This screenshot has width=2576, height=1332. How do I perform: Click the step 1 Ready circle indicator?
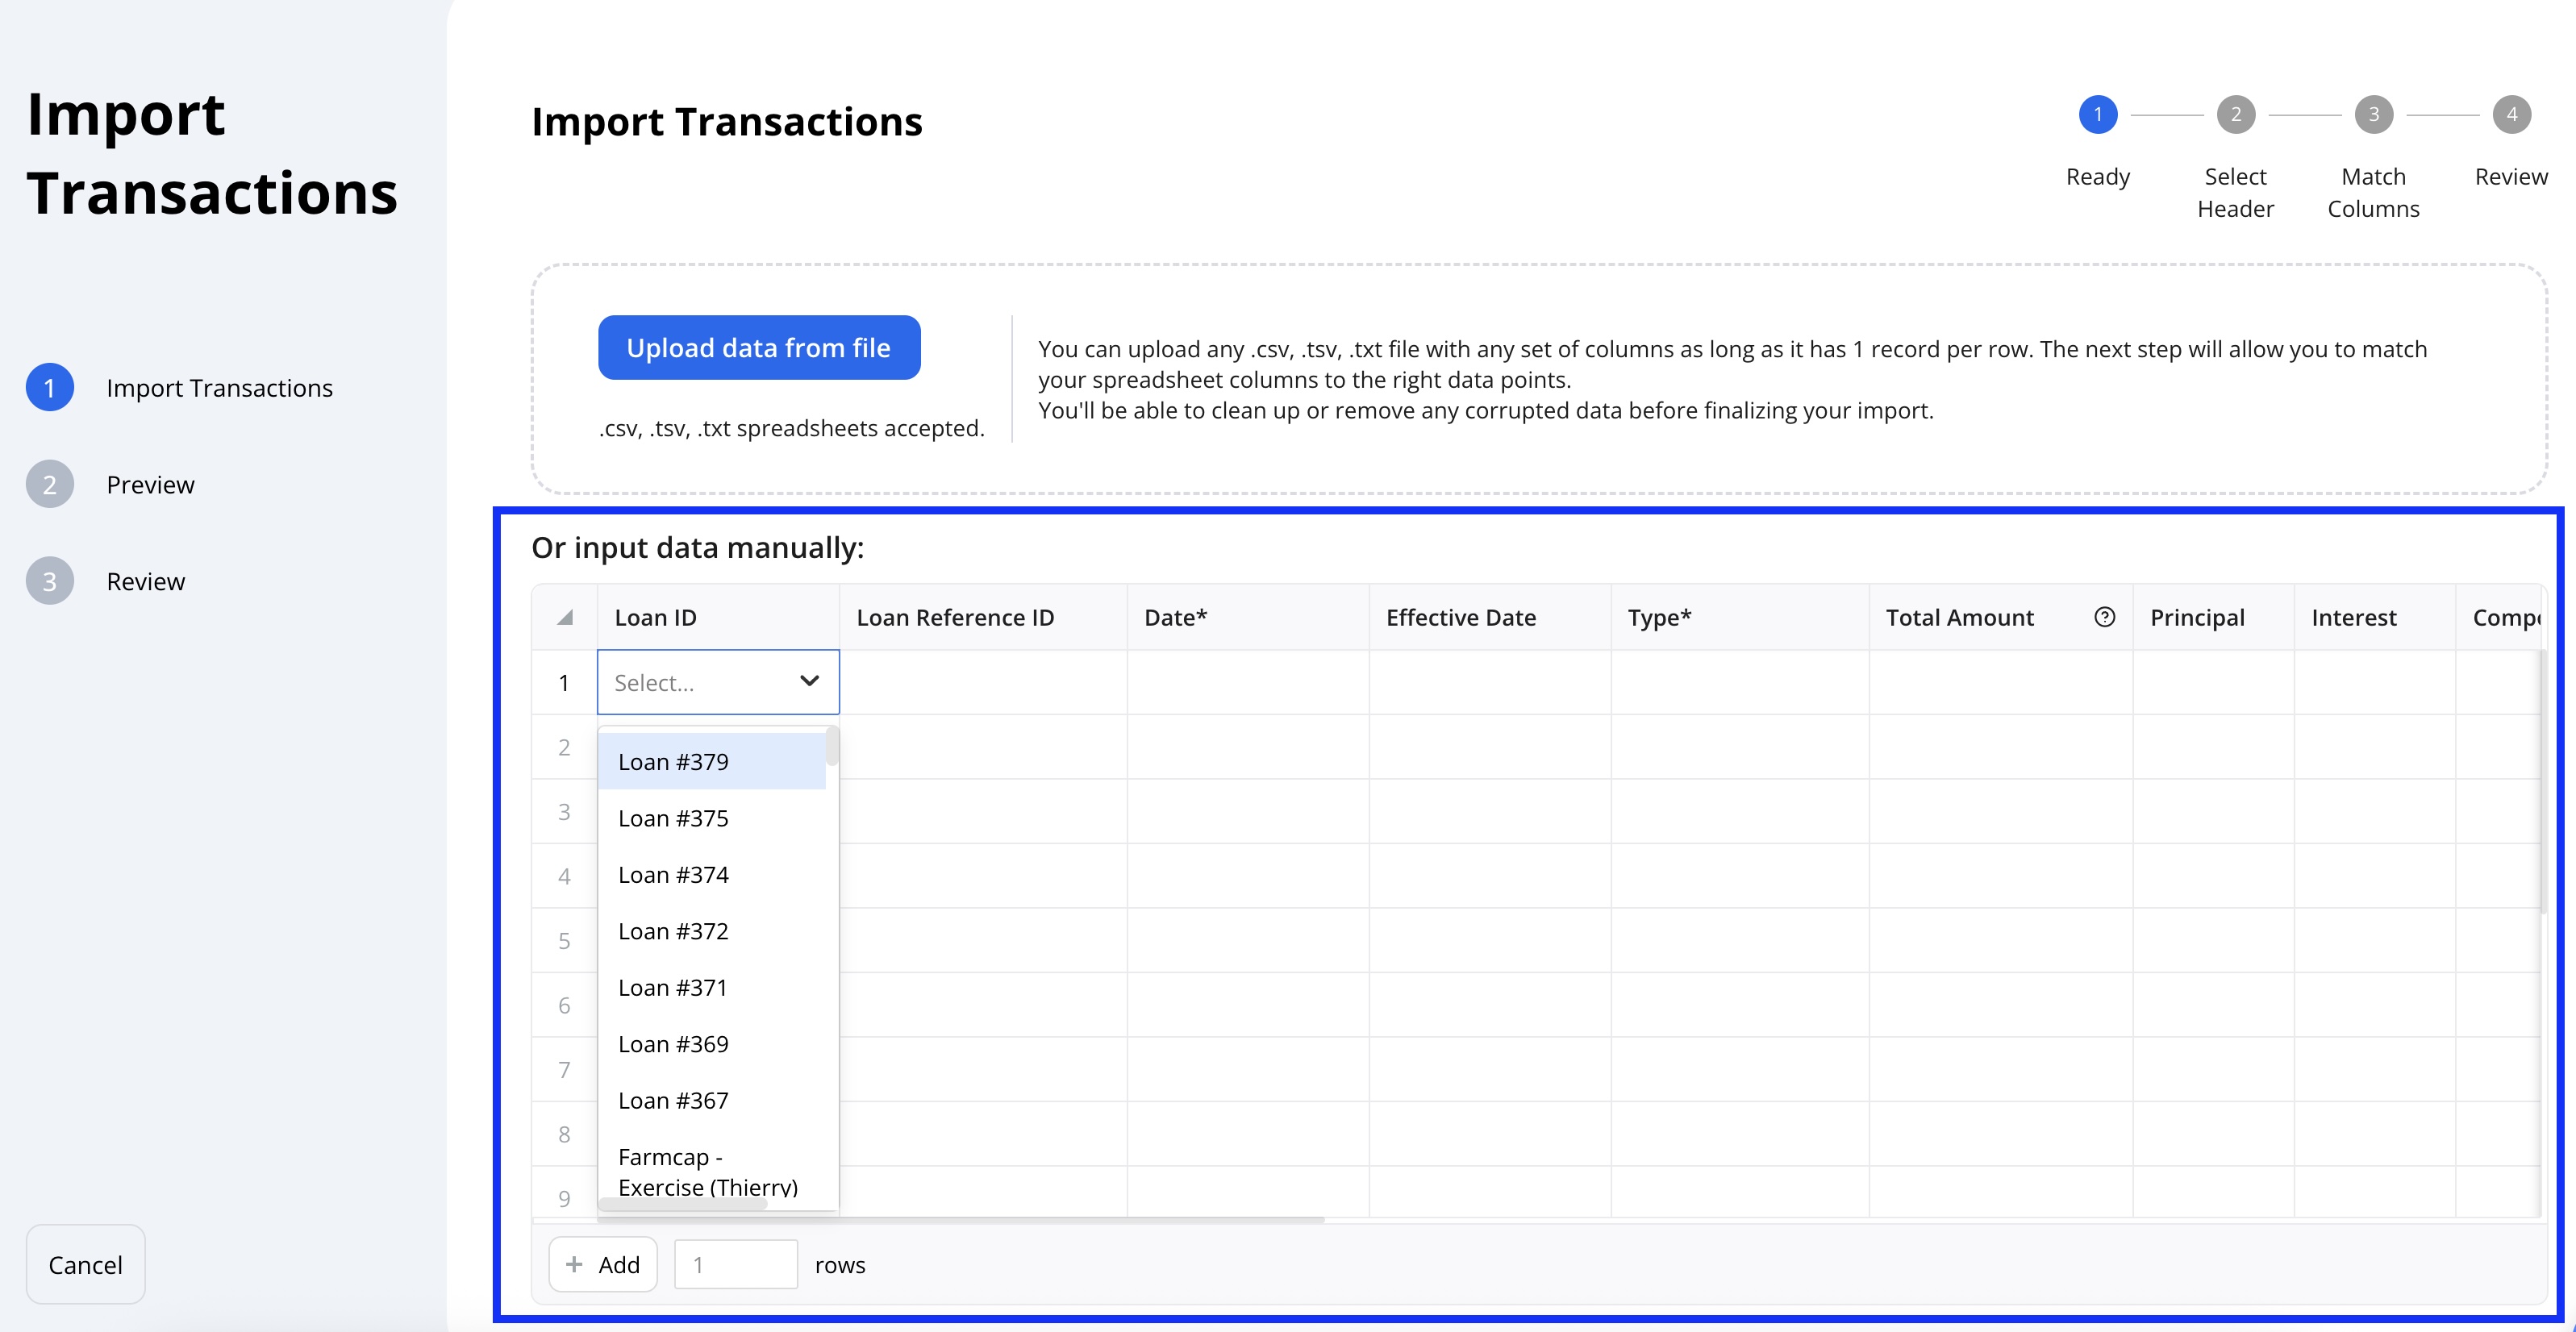point(2097,114)
